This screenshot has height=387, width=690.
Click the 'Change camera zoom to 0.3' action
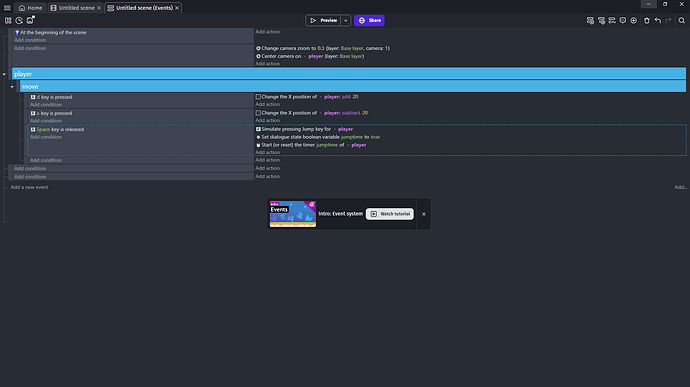click(x=323, y=48)
